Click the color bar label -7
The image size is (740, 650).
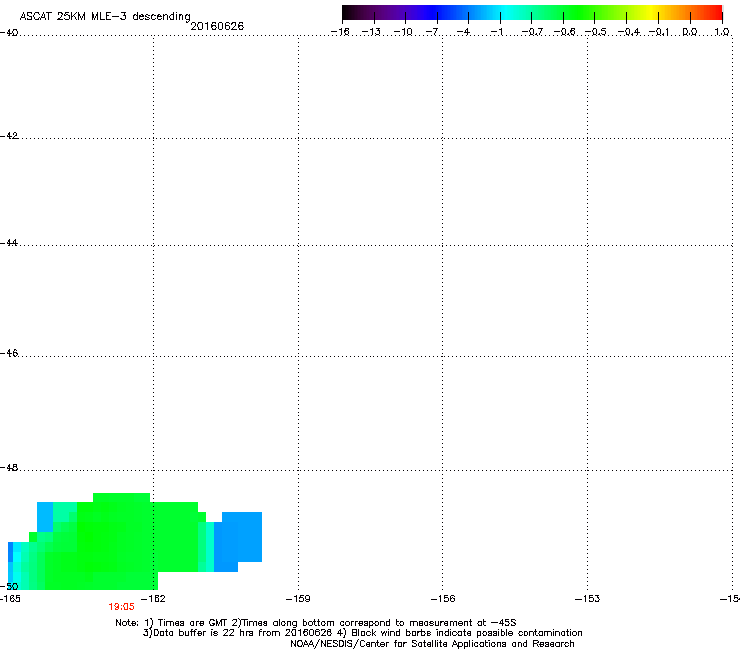432,32
